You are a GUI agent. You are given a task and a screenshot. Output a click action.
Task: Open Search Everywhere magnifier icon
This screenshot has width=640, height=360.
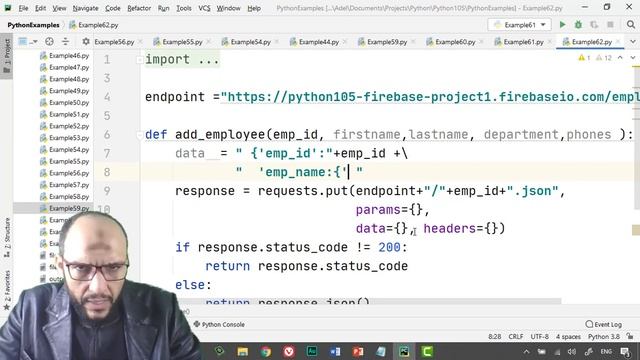tap(631, 25)
